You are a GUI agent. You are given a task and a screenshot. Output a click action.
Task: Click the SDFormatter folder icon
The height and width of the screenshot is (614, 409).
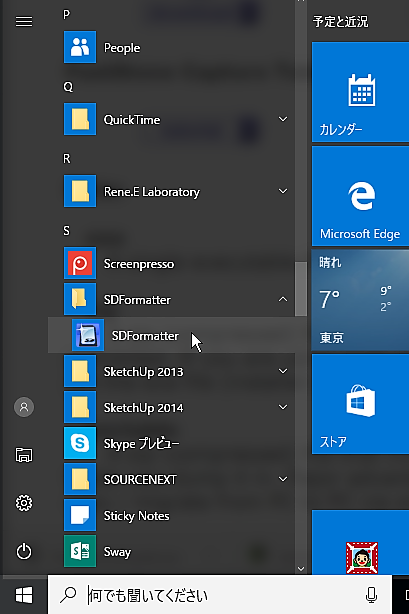tap(80, 300)
